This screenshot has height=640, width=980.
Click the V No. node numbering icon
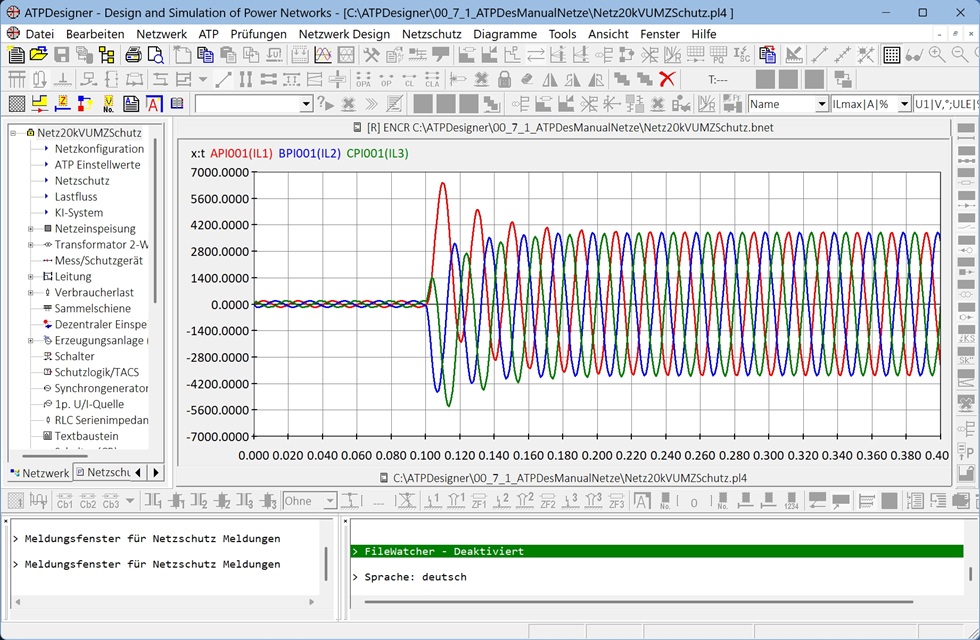tap(108, 104)
